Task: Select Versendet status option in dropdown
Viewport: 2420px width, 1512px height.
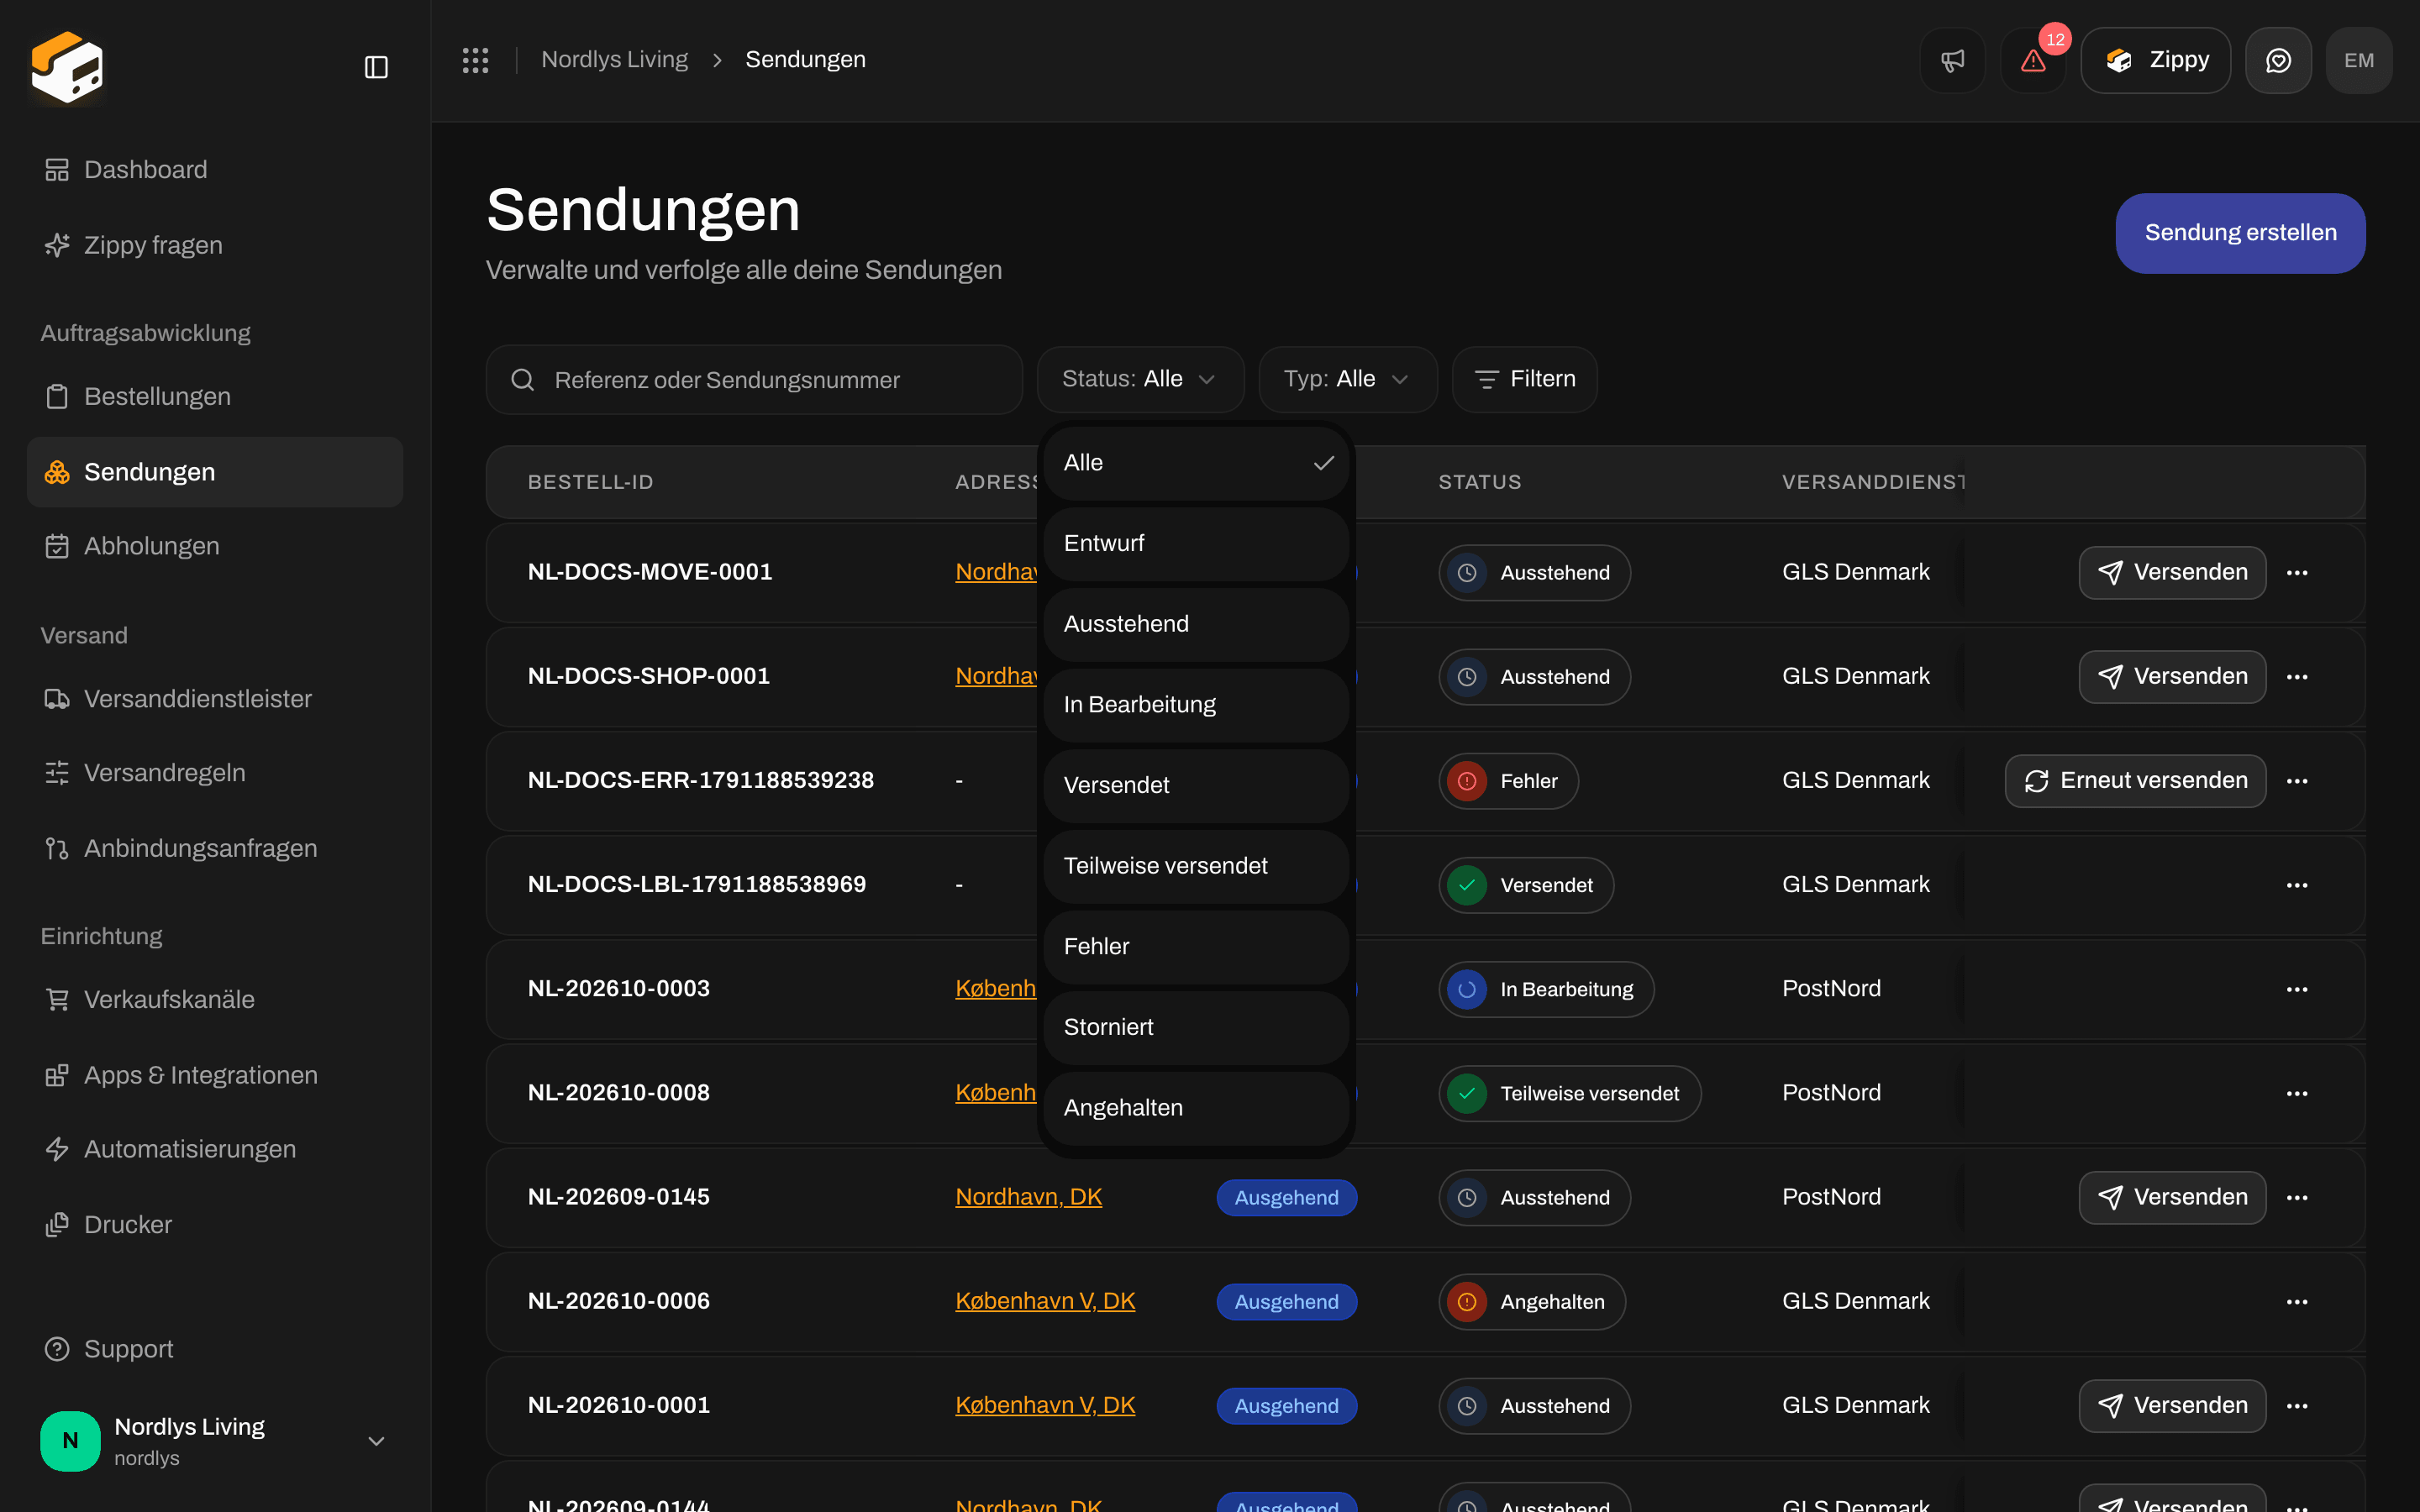Action: [1196, 786]
